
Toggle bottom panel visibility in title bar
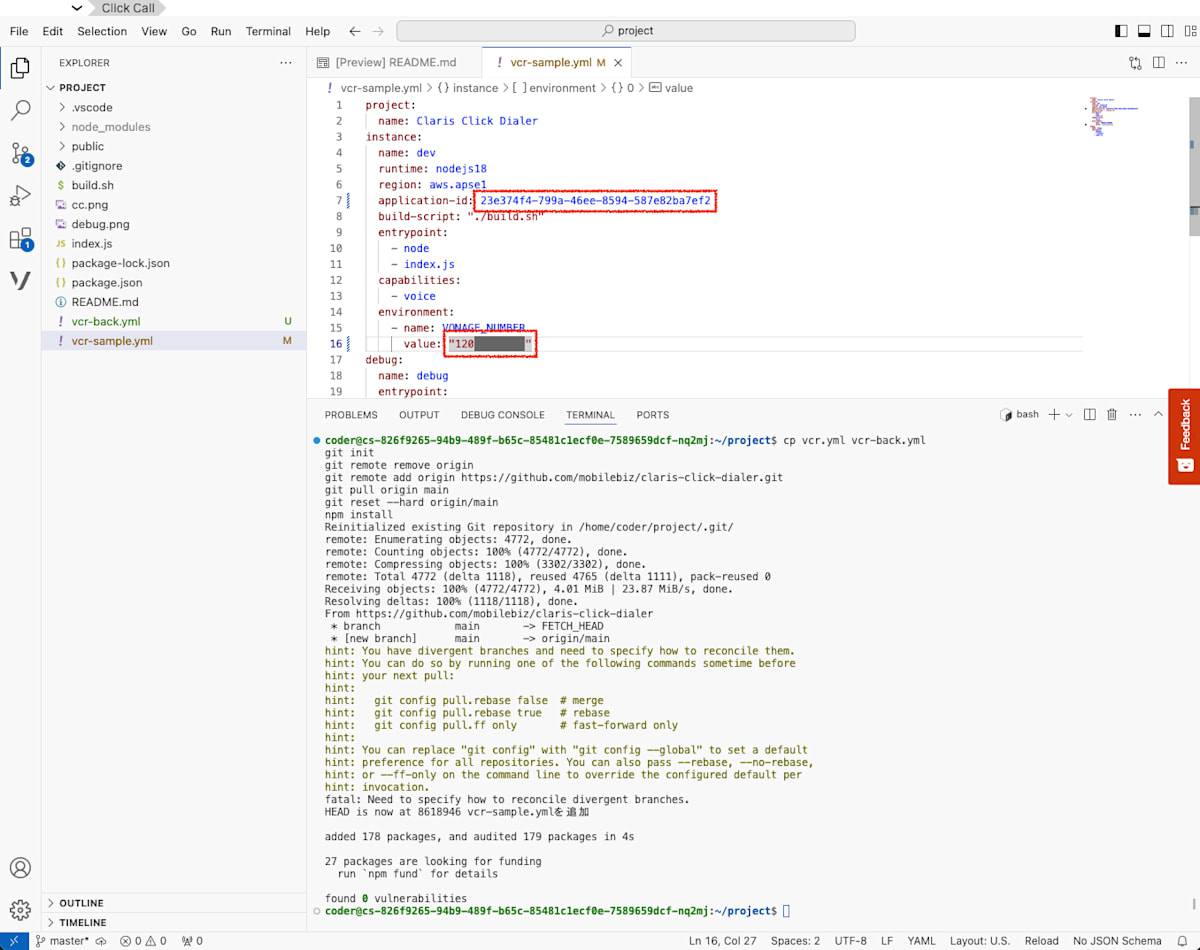(x=1144, y=31)
